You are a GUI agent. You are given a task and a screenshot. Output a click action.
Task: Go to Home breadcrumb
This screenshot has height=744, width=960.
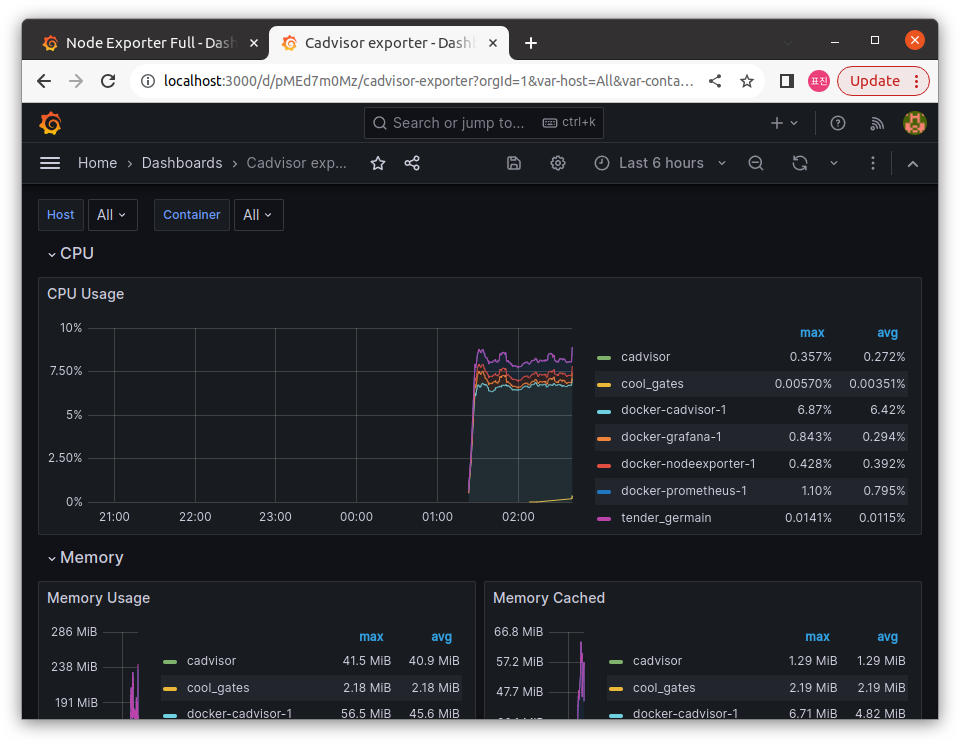97,163
